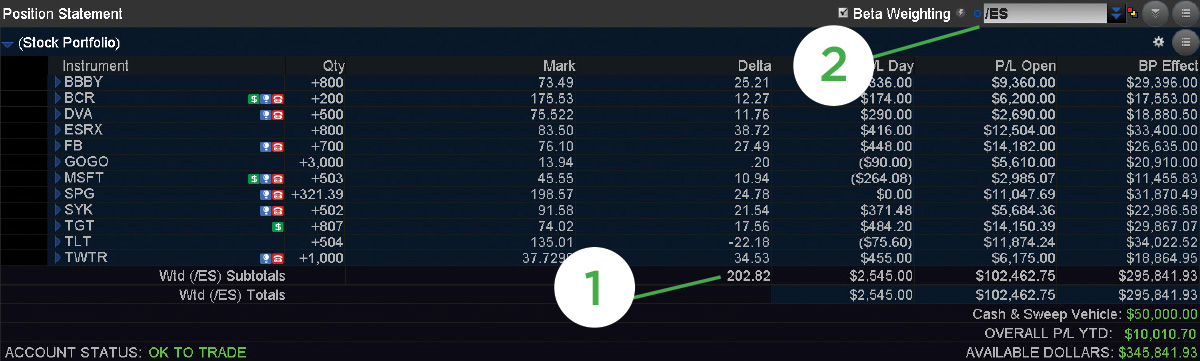Screen dimensions: 1200x361
Task: Click the blue earnings icon on SYK row
Action: 265,210
